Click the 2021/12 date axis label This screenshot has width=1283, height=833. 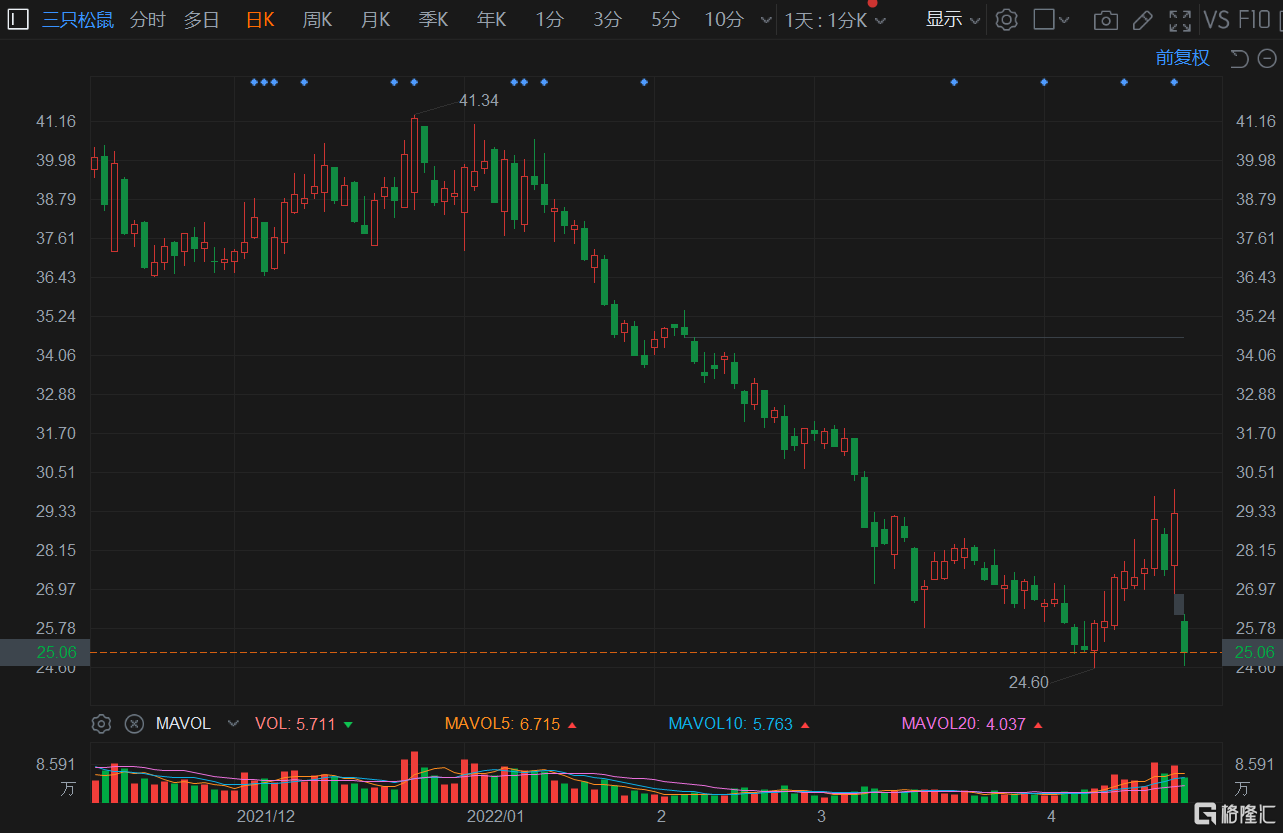(265, 816)
